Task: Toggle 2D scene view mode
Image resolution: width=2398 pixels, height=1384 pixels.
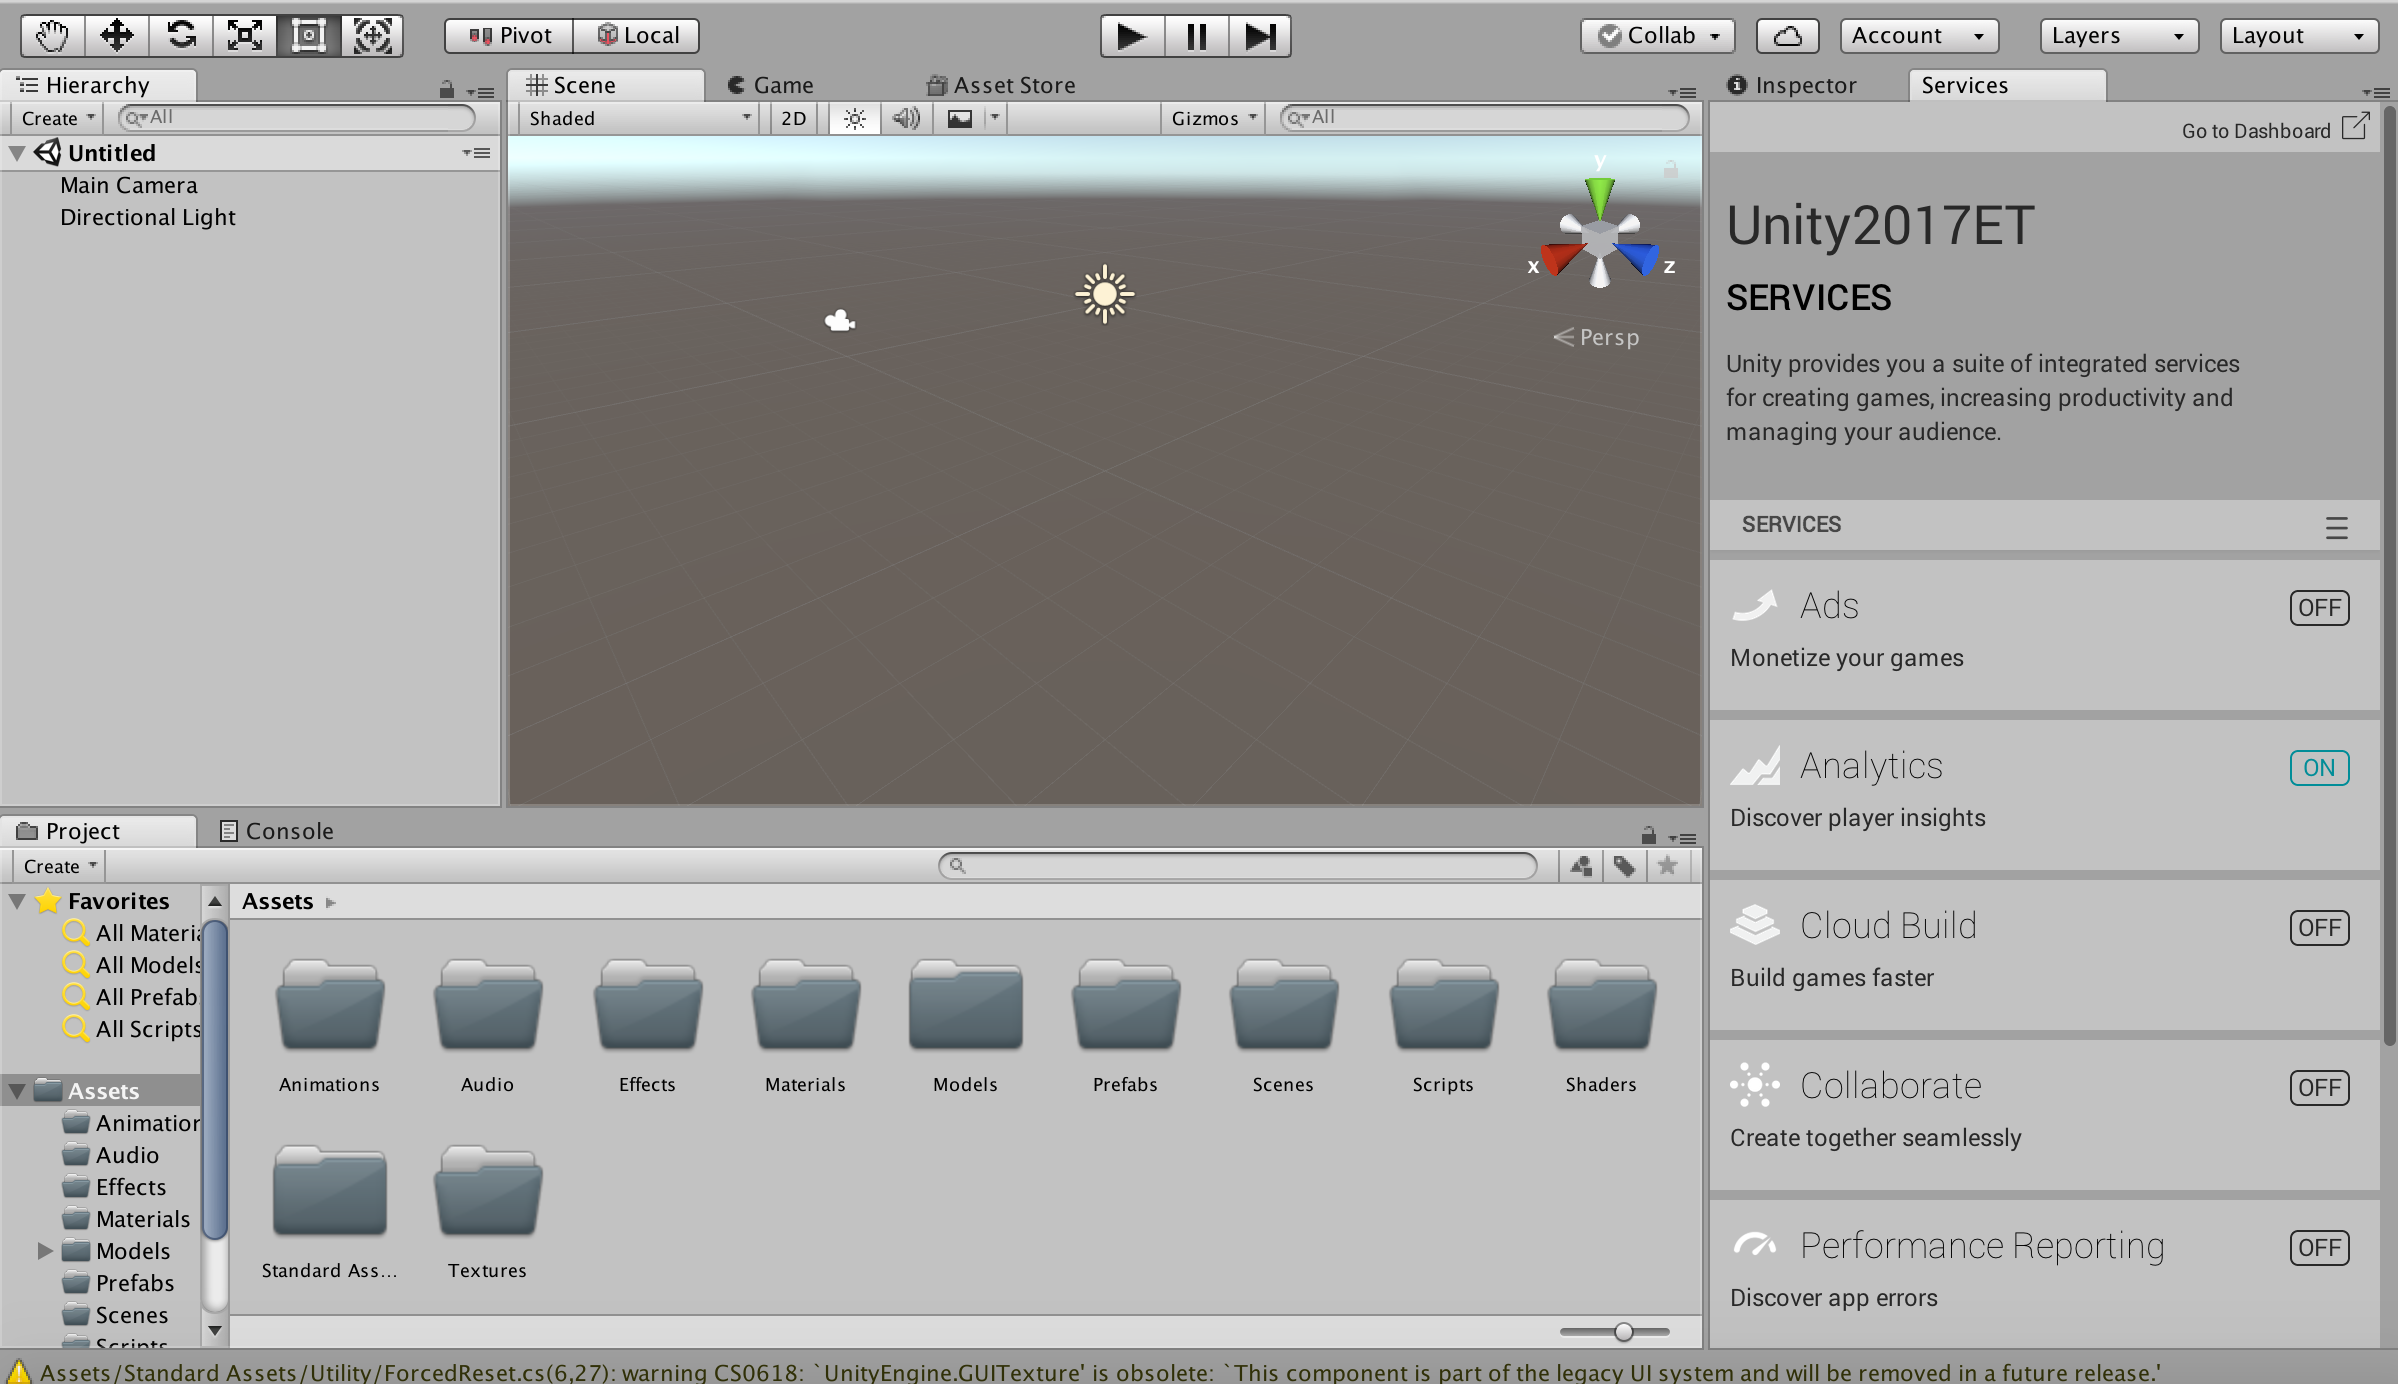Action: pos(793,118)
